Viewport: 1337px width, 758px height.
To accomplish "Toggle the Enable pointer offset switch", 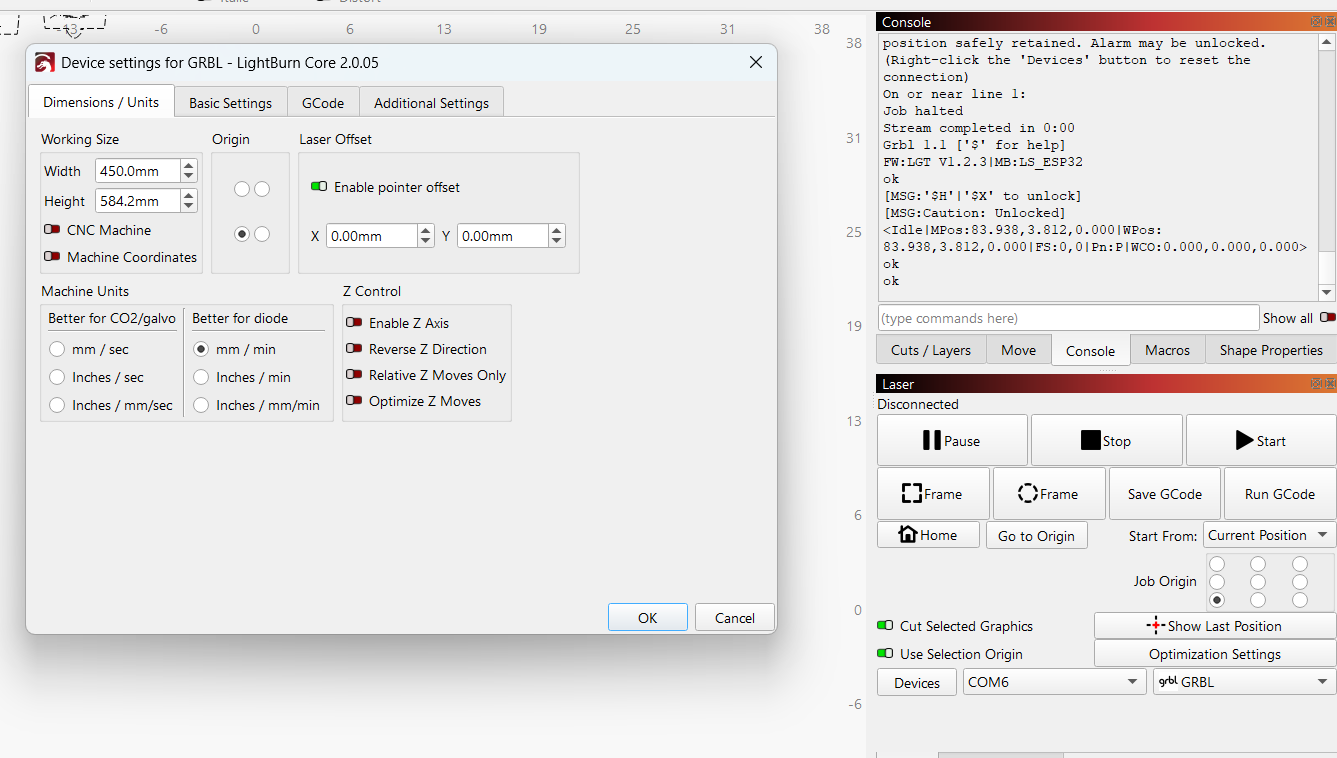I will 320,187.
